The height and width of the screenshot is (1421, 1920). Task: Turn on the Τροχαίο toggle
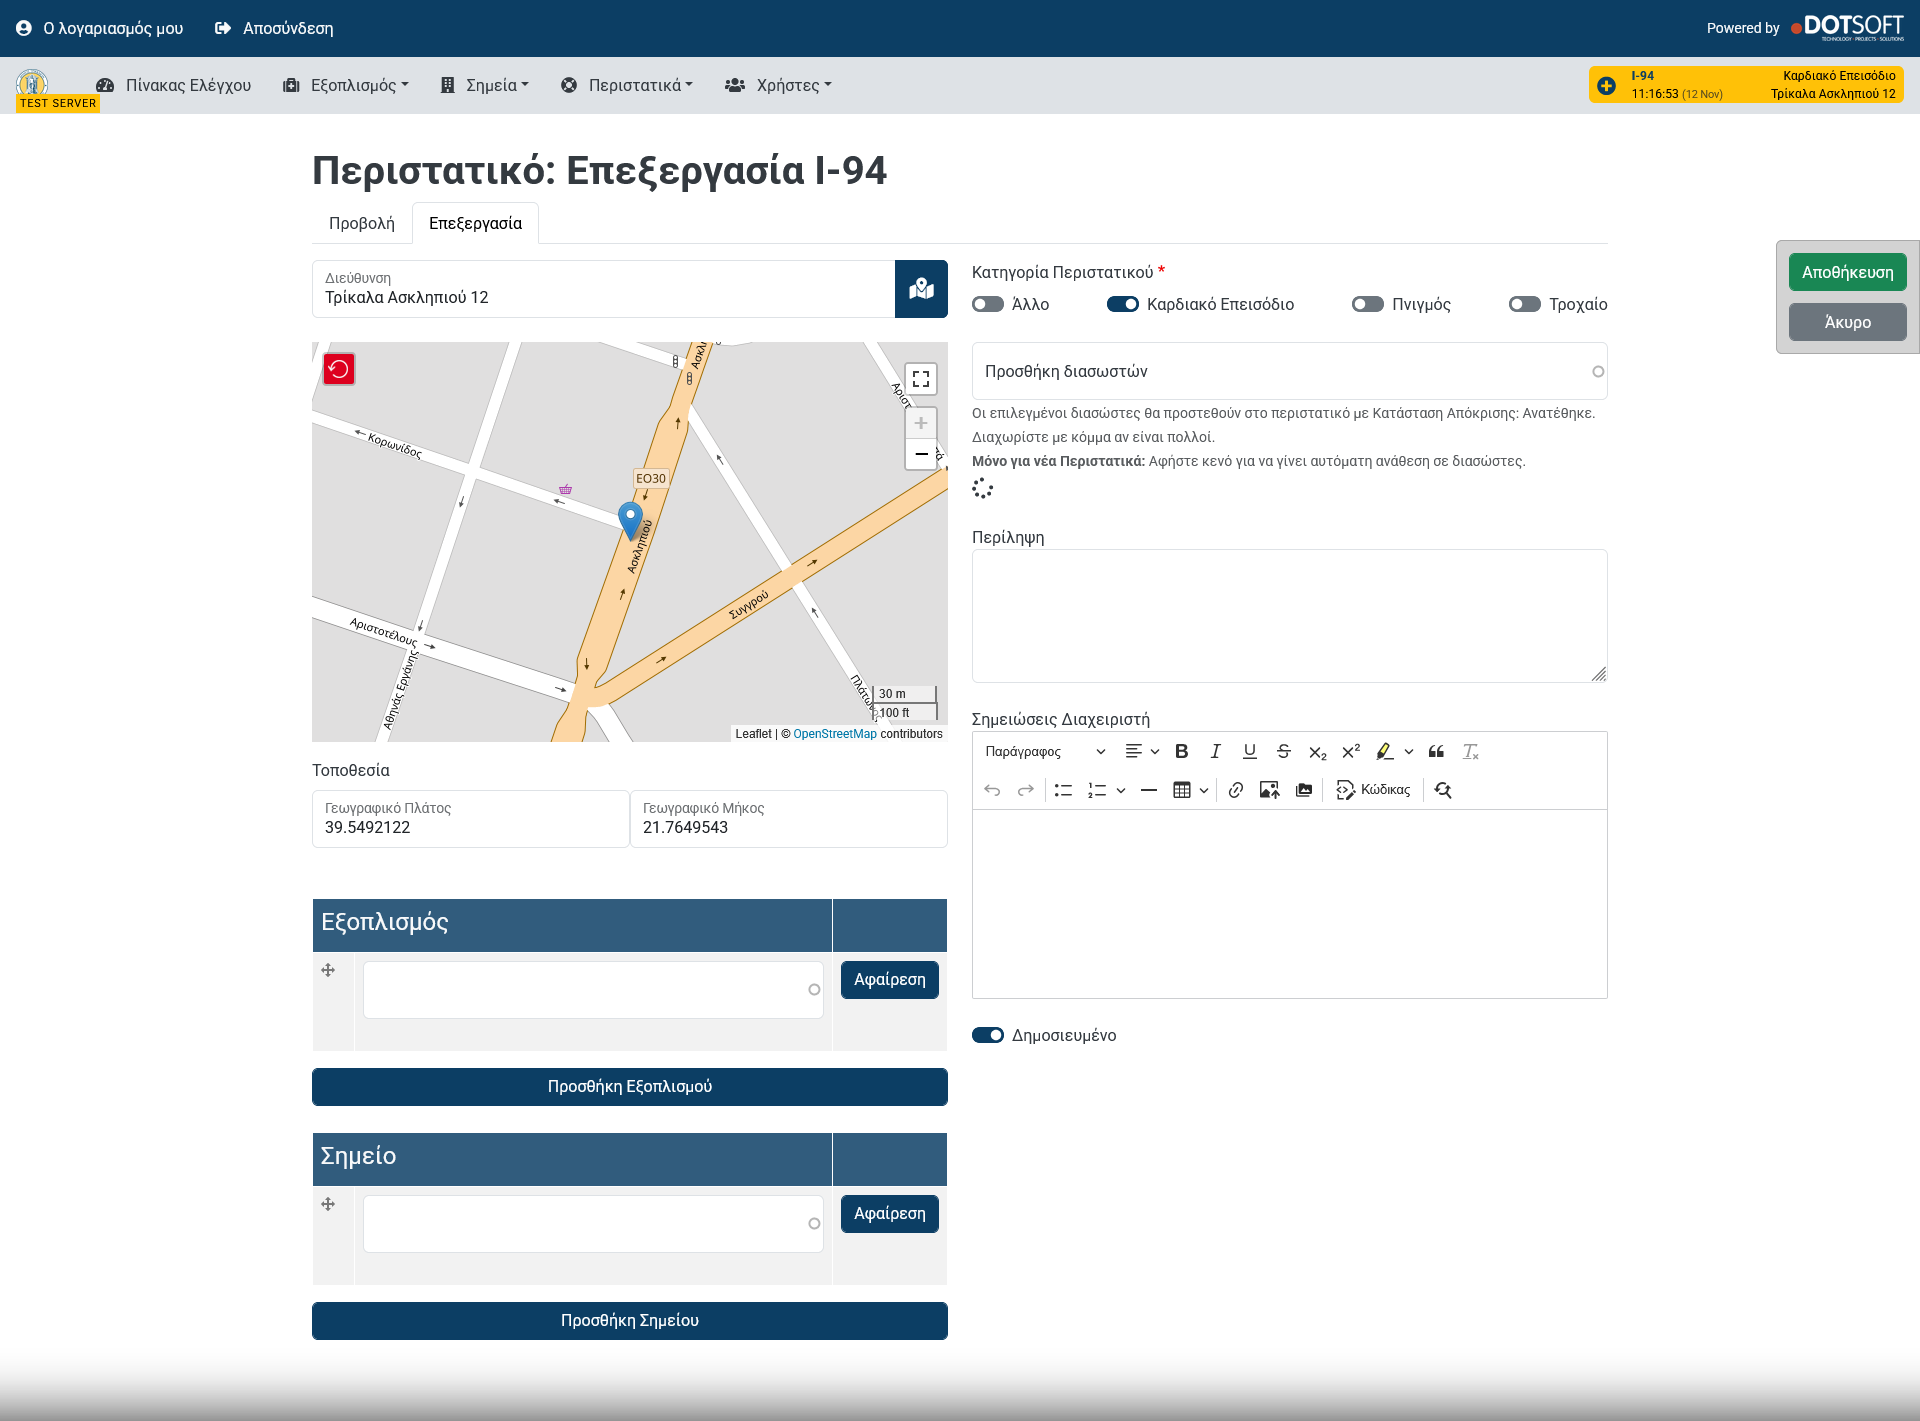click(1524, 304)
